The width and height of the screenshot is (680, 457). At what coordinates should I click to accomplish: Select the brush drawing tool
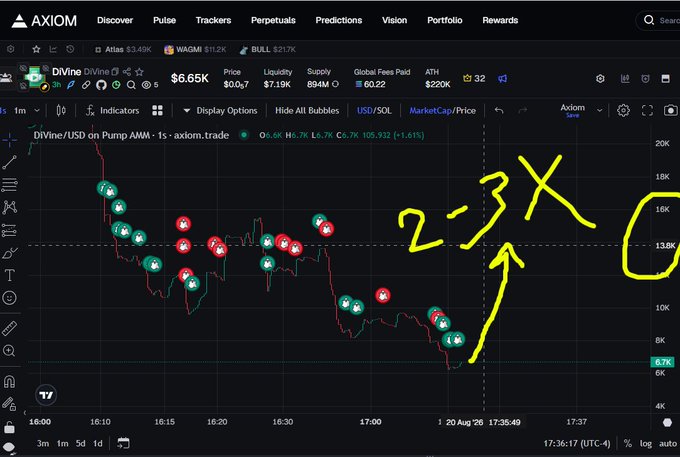10,252
